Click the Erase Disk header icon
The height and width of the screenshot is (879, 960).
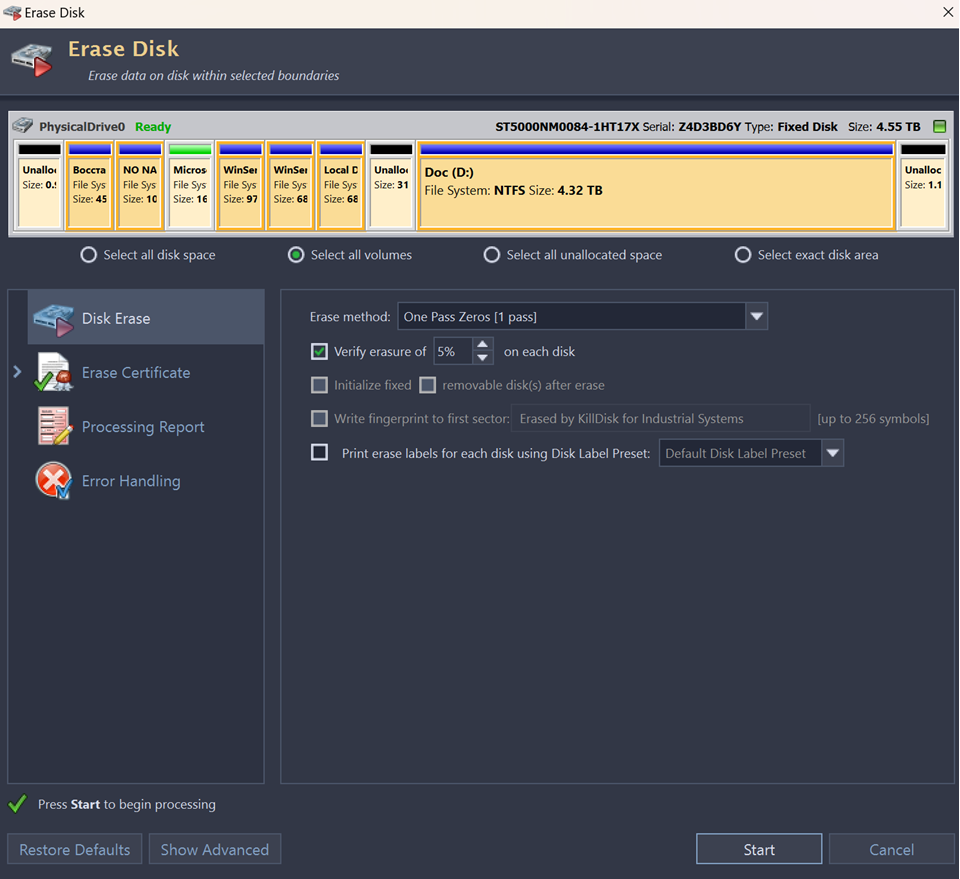pos(32,59)
